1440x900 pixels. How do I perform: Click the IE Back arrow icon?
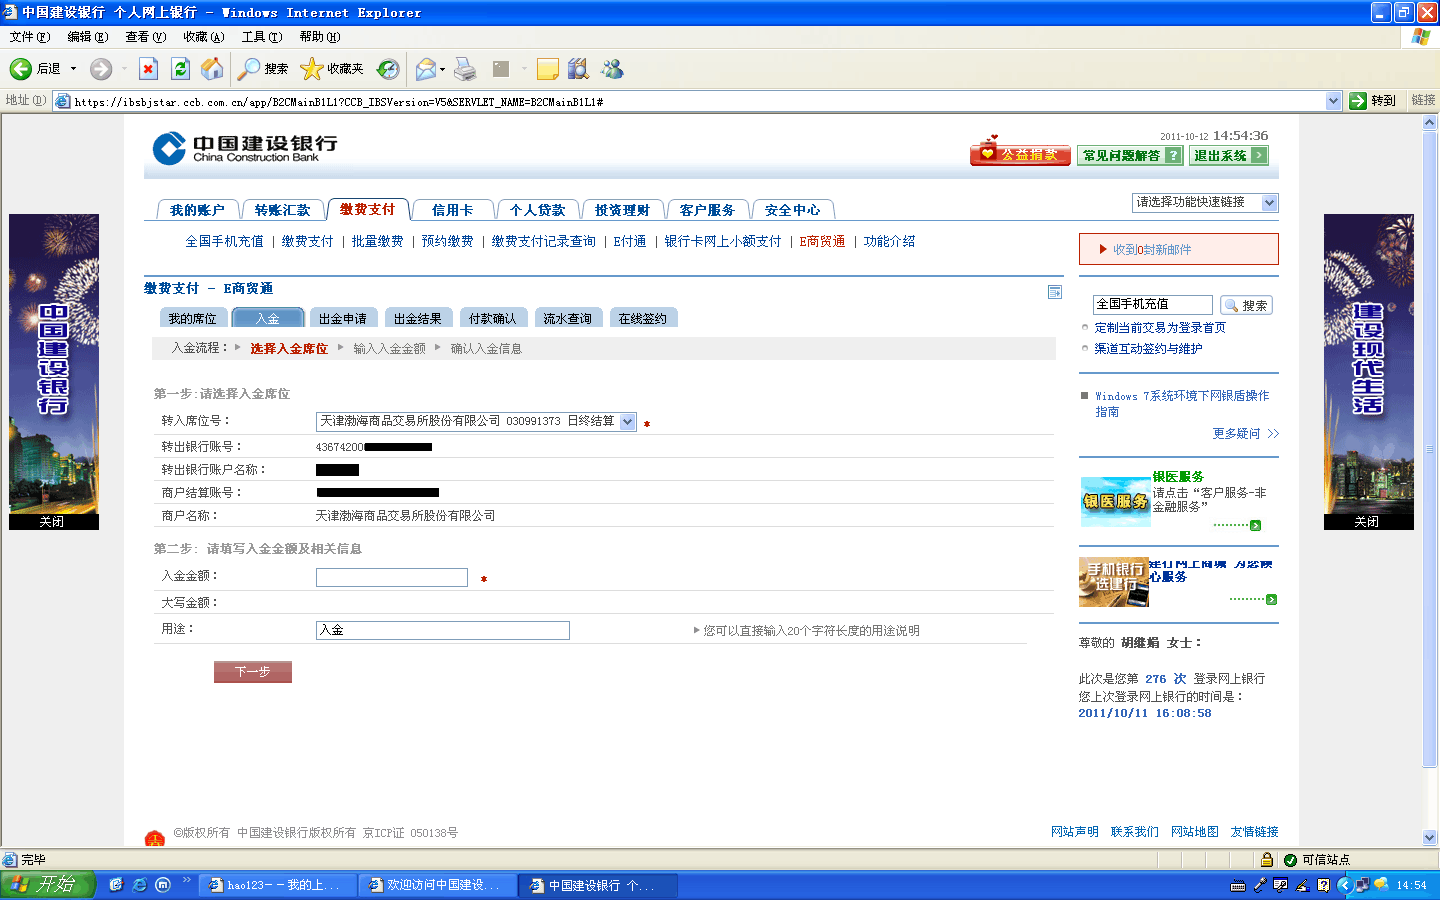click(21, 69)
